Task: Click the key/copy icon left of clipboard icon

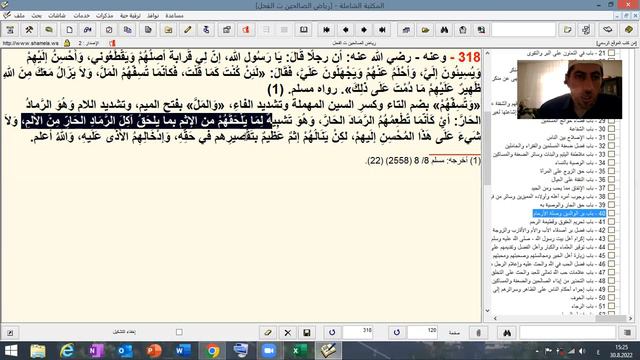Action: (x=87, y=30)
